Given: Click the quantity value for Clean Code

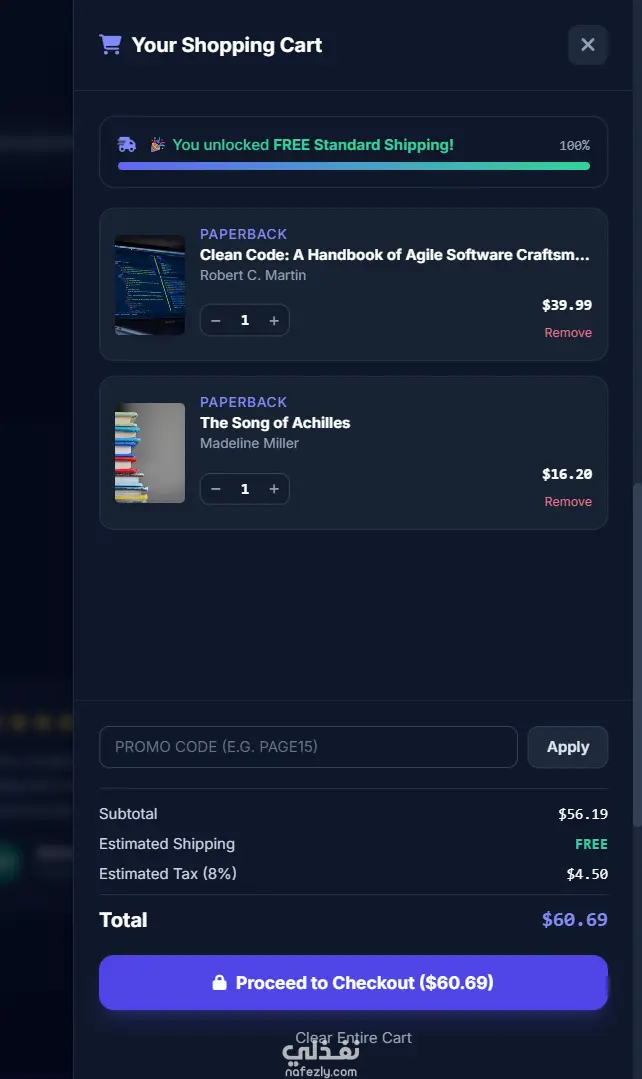Looking at the screenshot, I should (x=245, y=321).
